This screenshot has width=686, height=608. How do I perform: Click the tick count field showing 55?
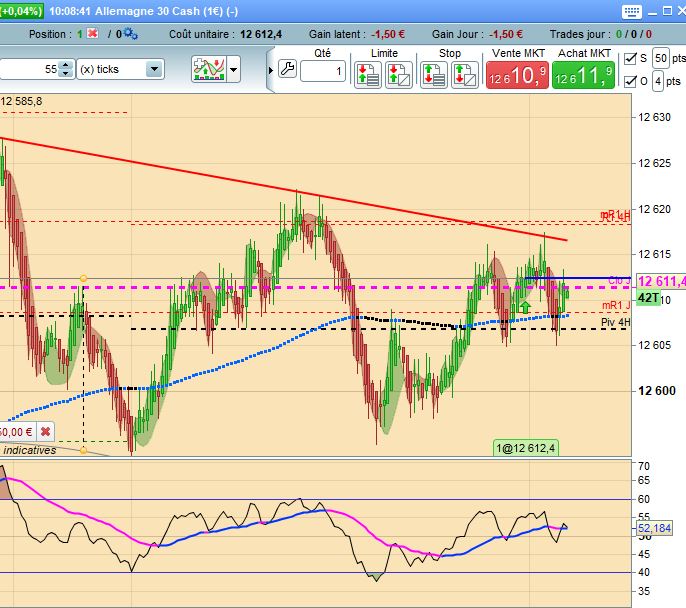tap(30, 69)
